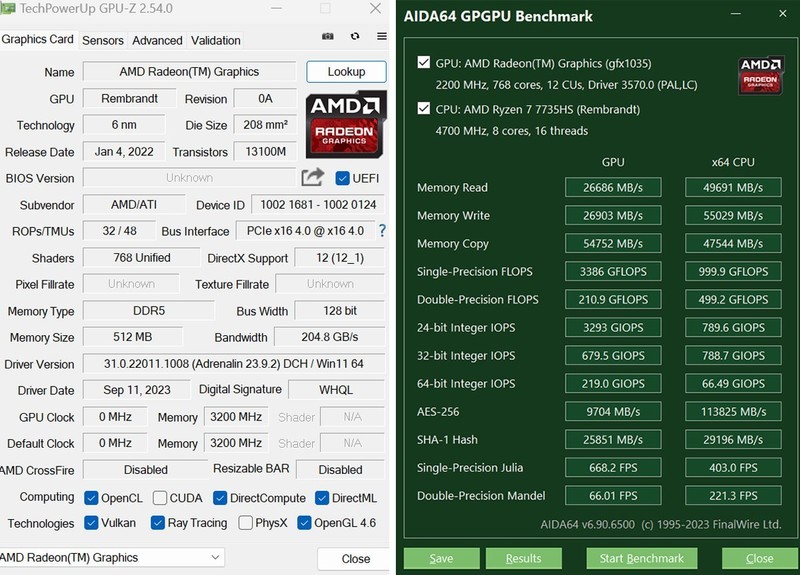Minimize the AIDA64 GPGPU Benchmark window
800x575 pixels.
[x=736, y=14]
